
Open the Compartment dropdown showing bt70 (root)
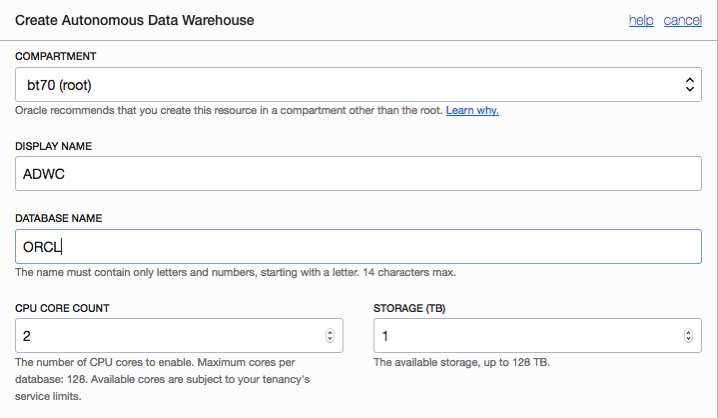358,85
